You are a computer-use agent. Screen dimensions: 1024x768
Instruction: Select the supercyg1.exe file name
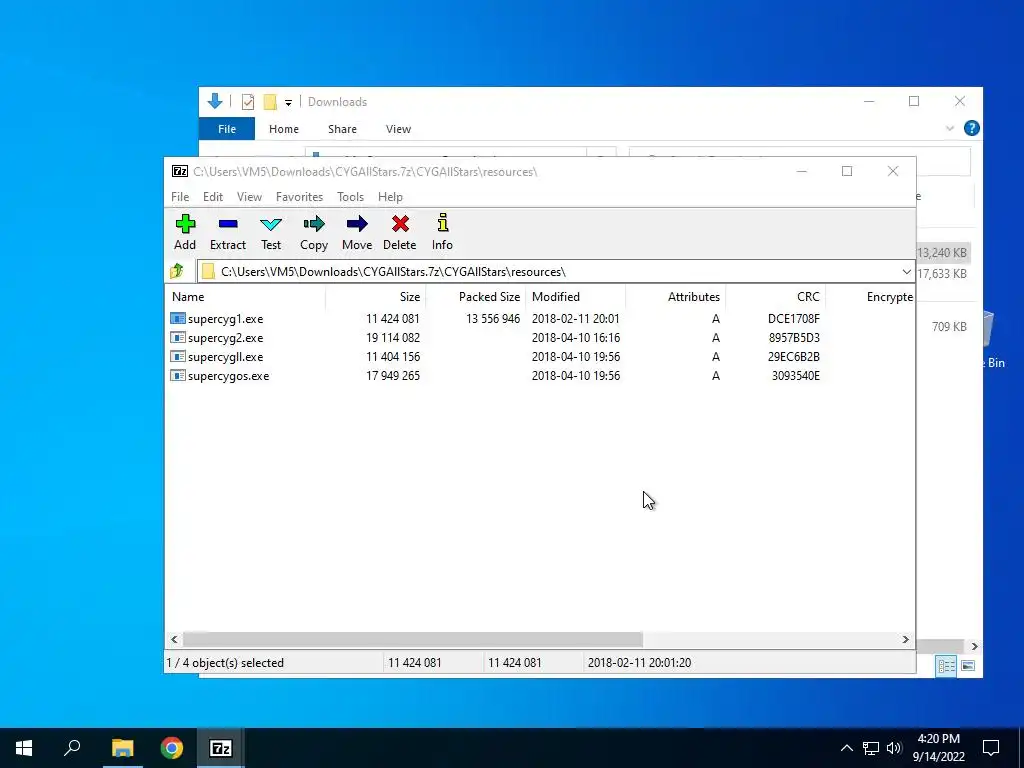[x=225, y=319]
